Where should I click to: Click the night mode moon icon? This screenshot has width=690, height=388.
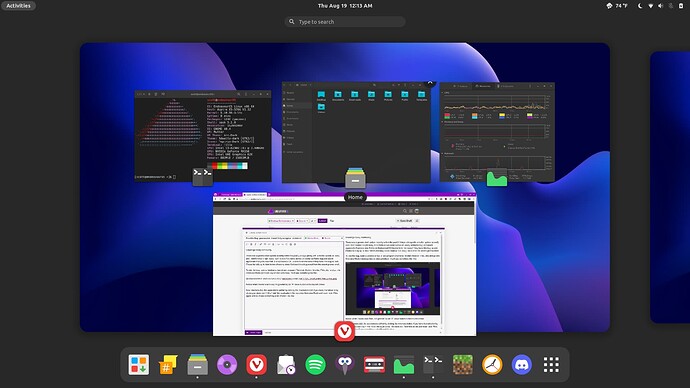click(640, 6)
